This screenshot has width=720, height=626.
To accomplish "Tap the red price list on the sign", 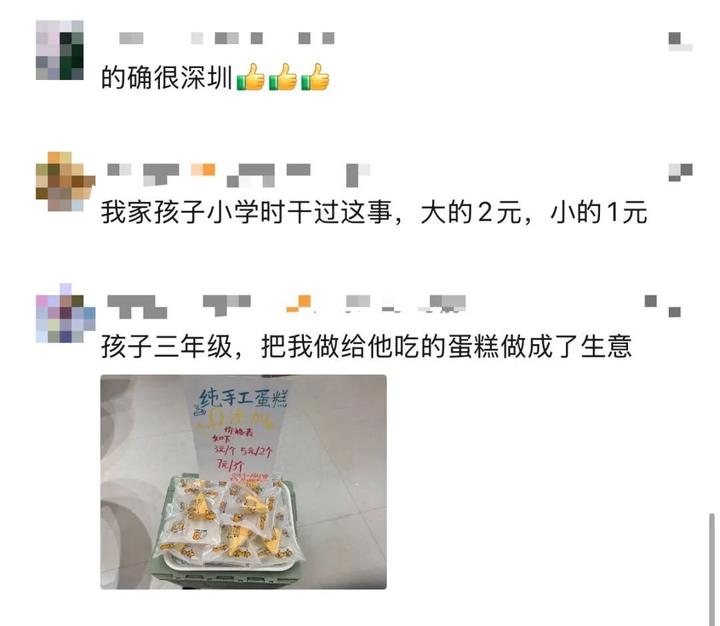I will point(241,448).
